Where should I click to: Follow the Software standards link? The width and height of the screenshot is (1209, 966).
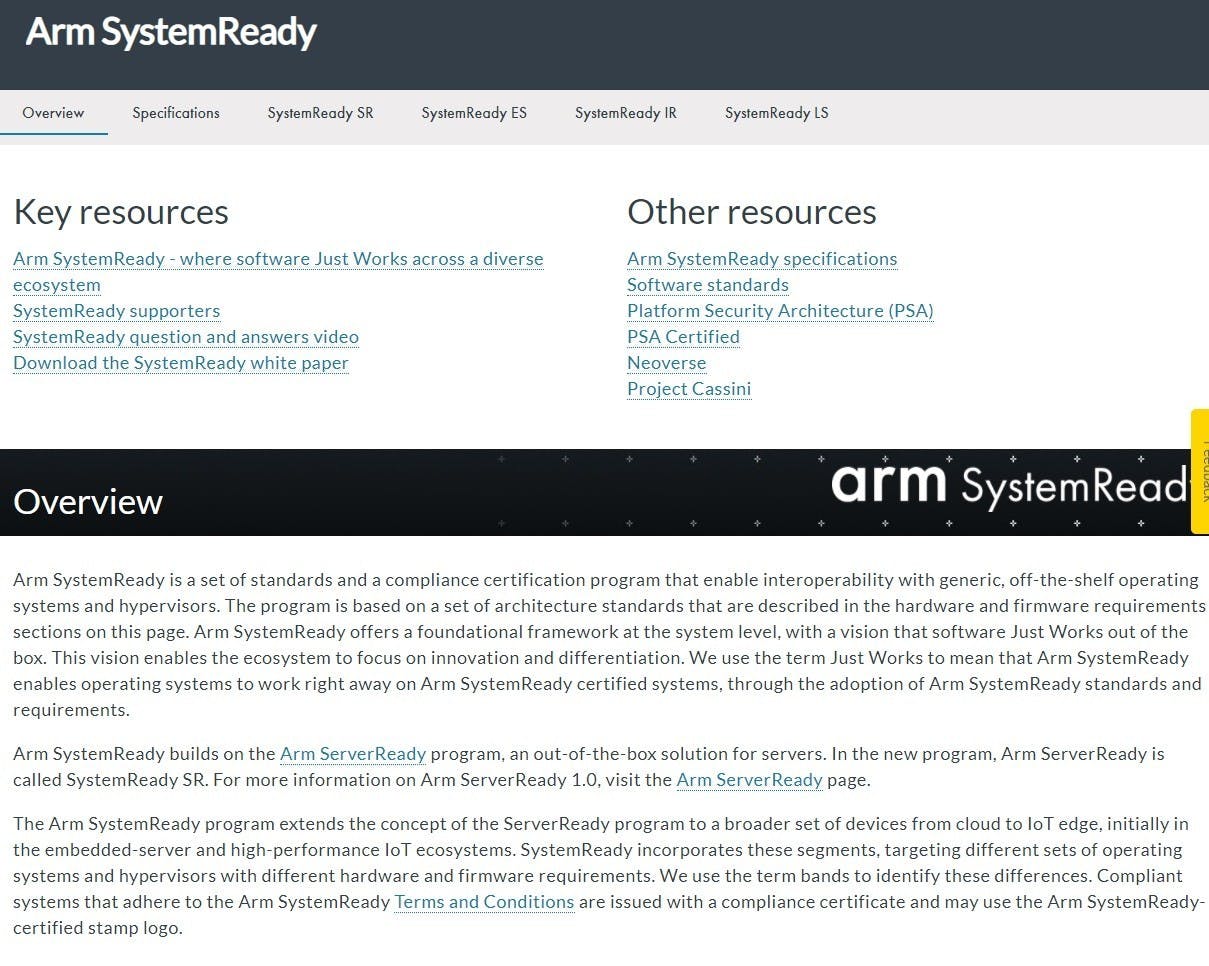[708, 285]
